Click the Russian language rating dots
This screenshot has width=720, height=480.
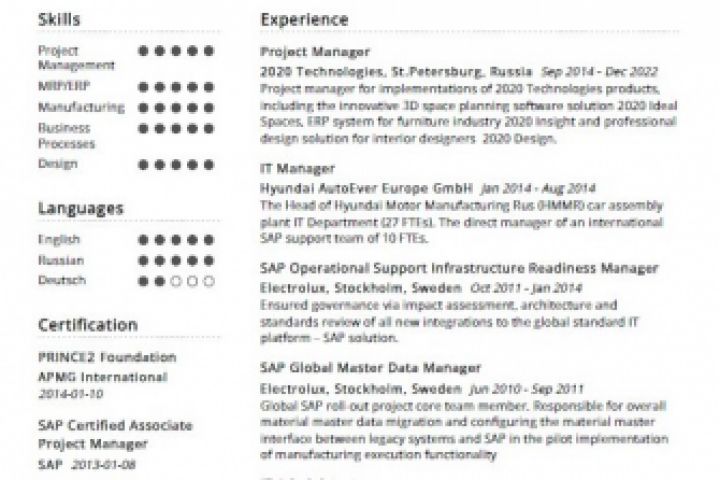click(x=178, y=260)
